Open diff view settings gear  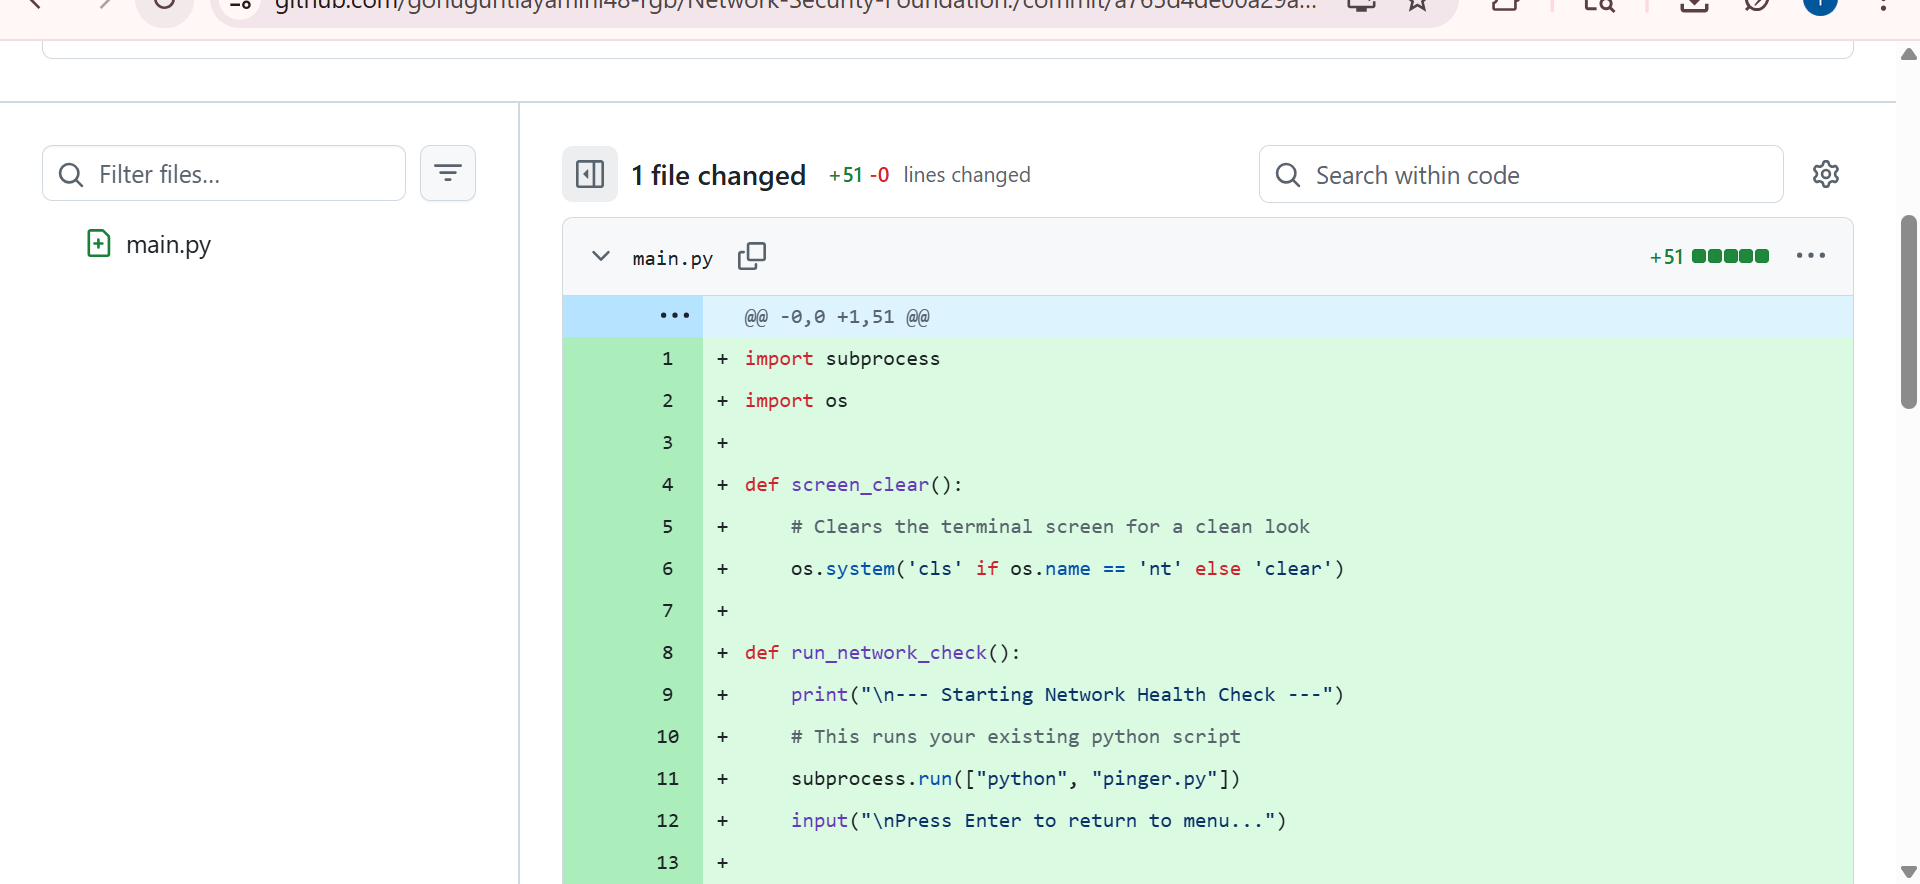(x=1826, y=174)
